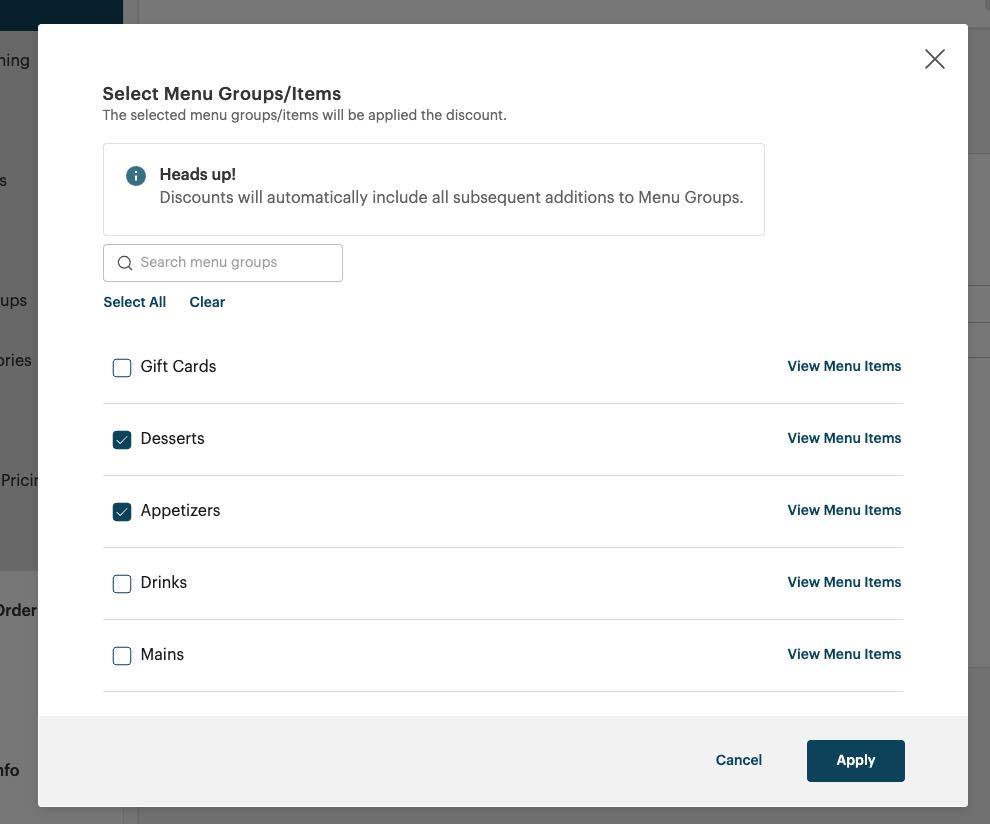
Task: Apply the menu group selection
Action: point(855,760)
